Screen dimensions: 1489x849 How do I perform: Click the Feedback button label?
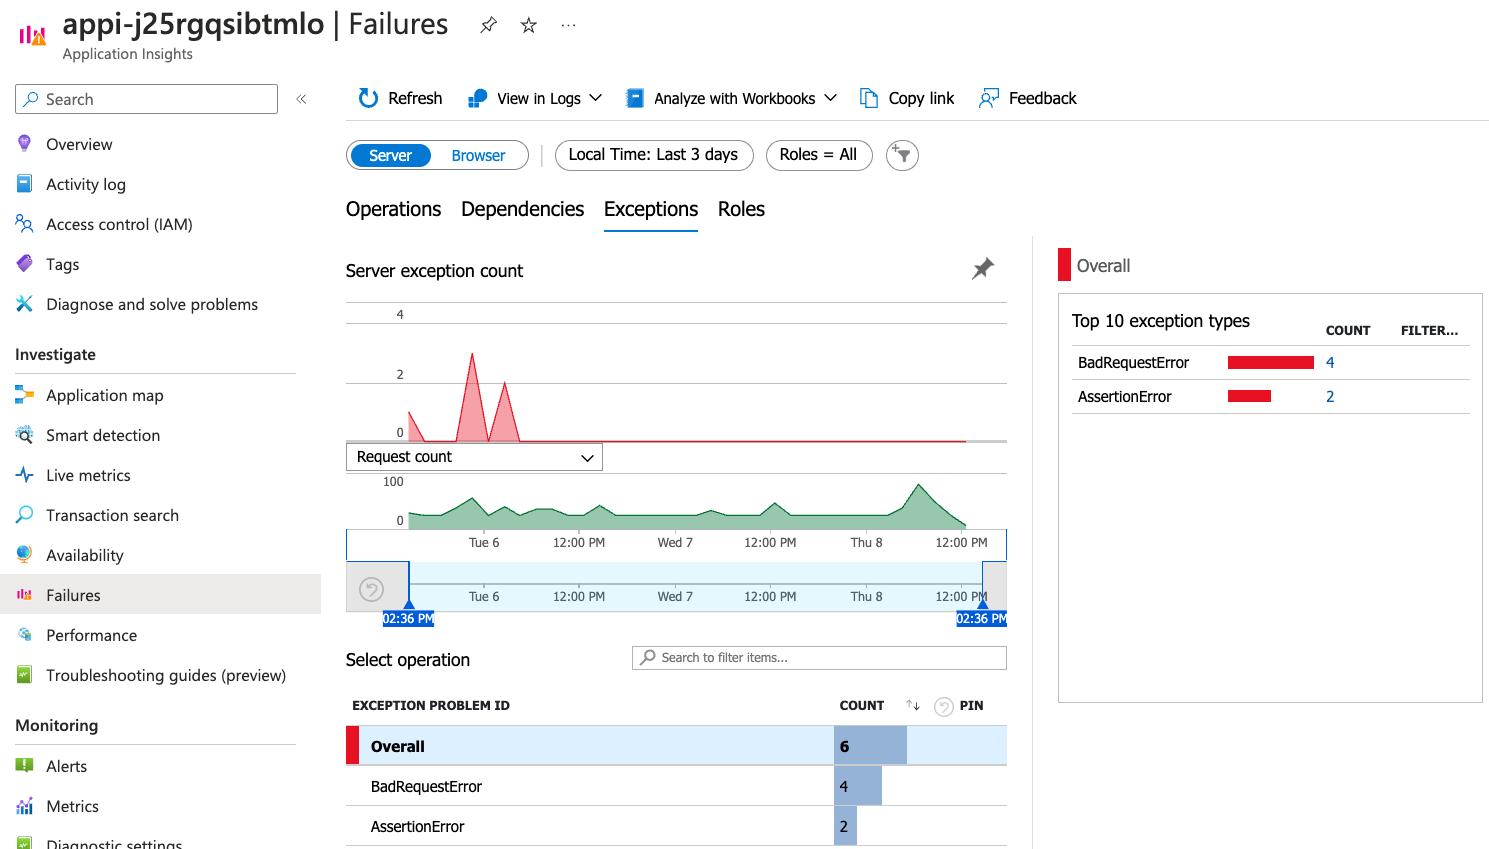tap(1043, 98)
